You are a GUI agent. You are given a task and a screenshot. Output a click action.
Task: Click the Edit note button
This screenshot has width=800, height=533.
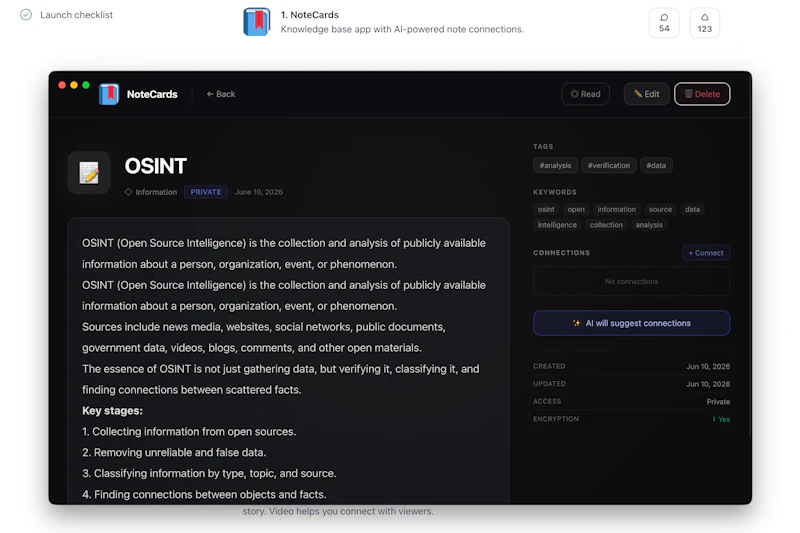[646, 94]
